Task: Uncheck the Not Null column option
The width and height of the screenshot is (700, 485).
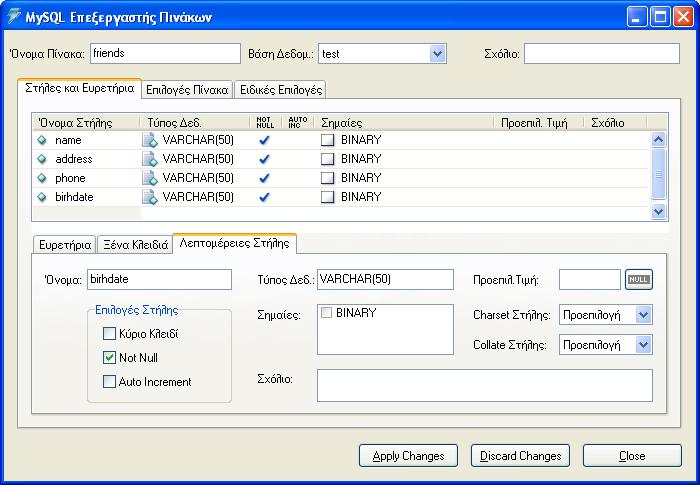Action: (109, 358)
